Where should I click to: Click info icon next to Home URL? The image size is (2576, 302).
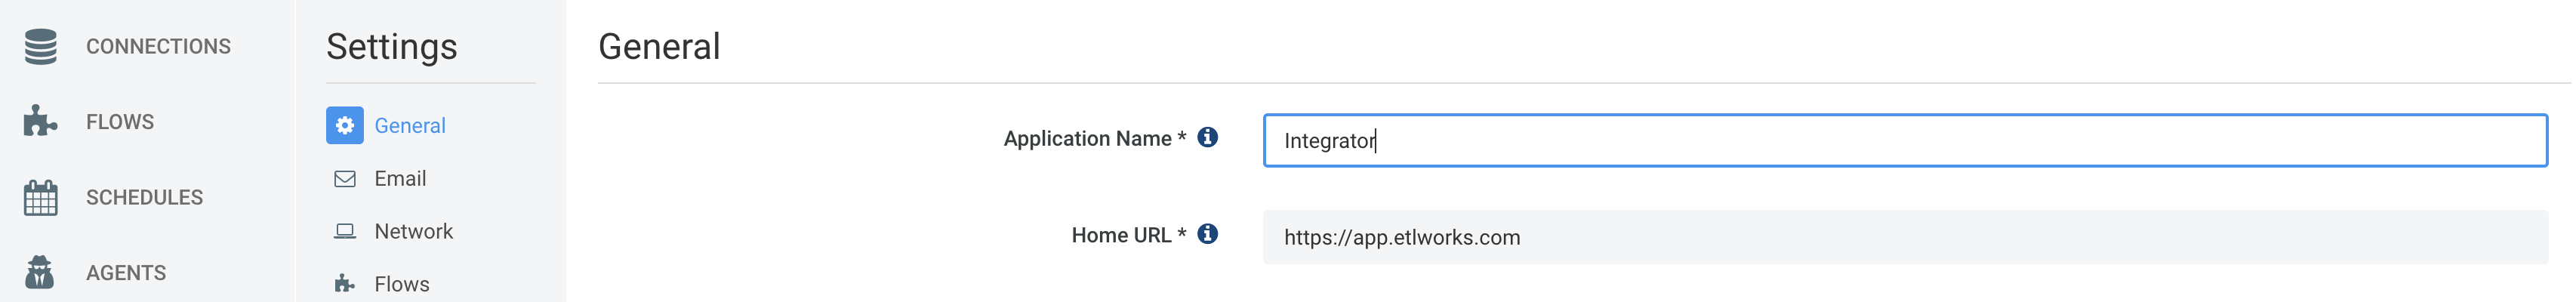coord(1207,234)
